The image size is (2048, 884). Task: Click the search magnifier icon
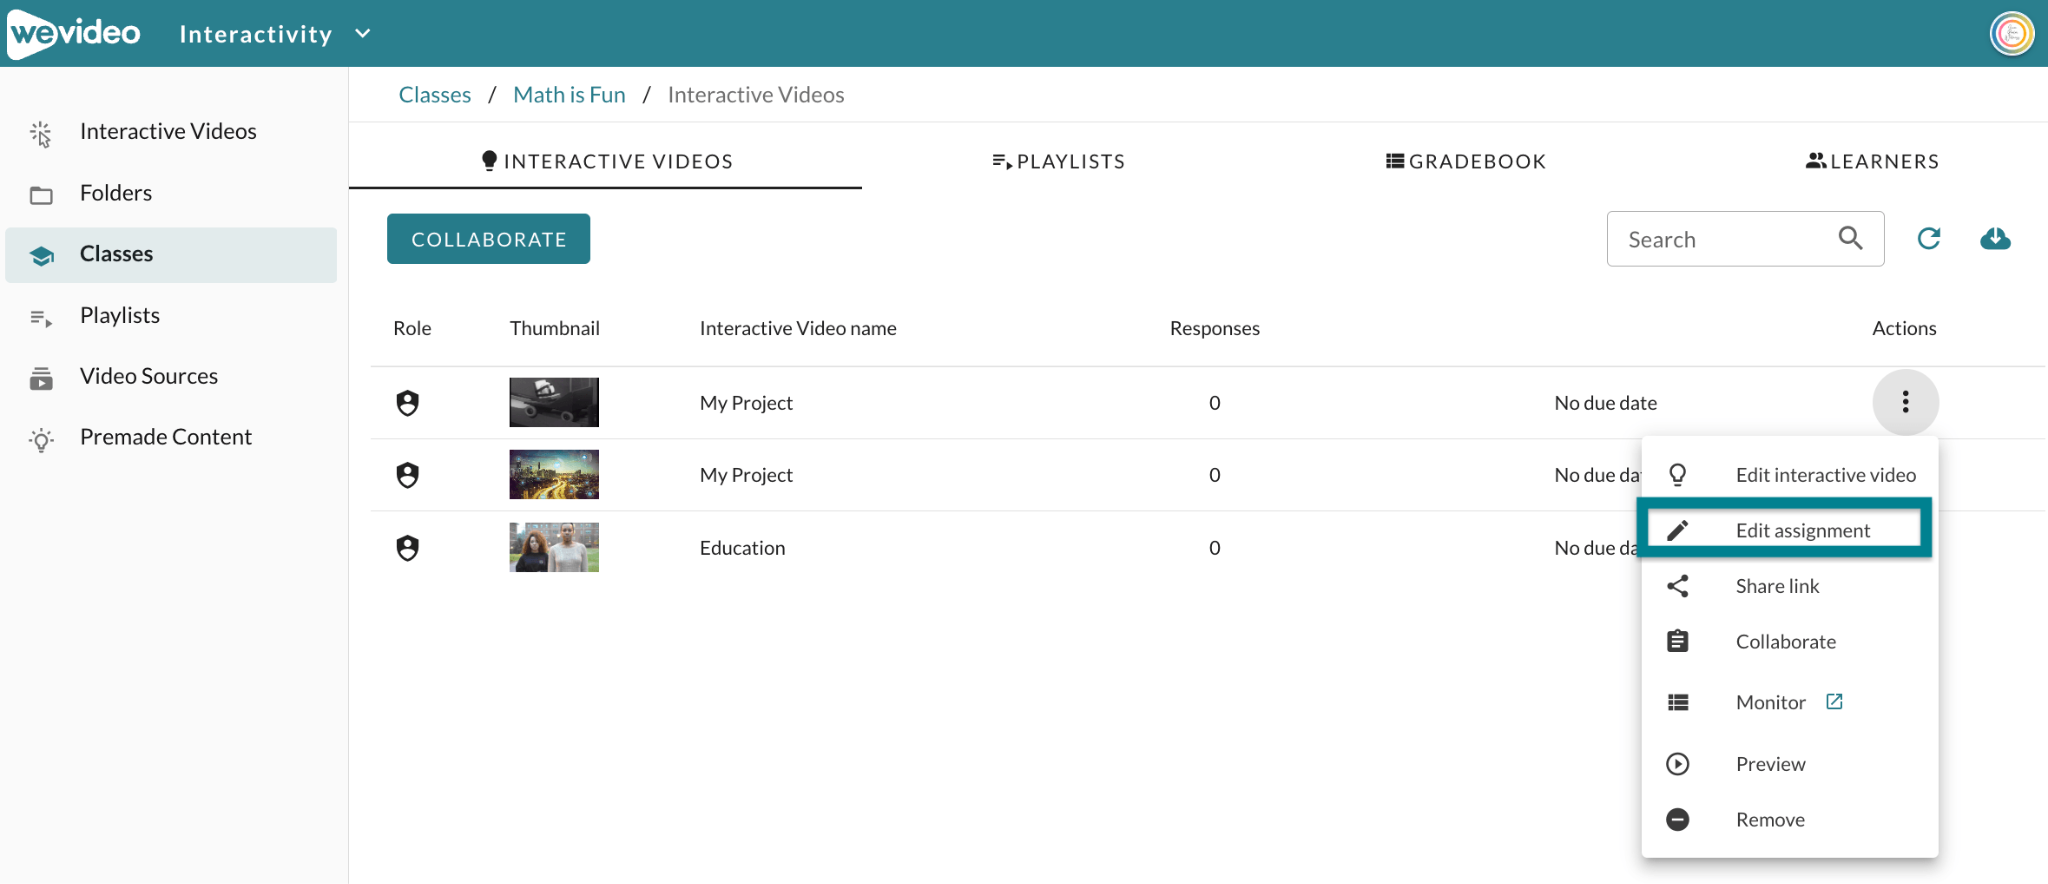pos(1850,238)
